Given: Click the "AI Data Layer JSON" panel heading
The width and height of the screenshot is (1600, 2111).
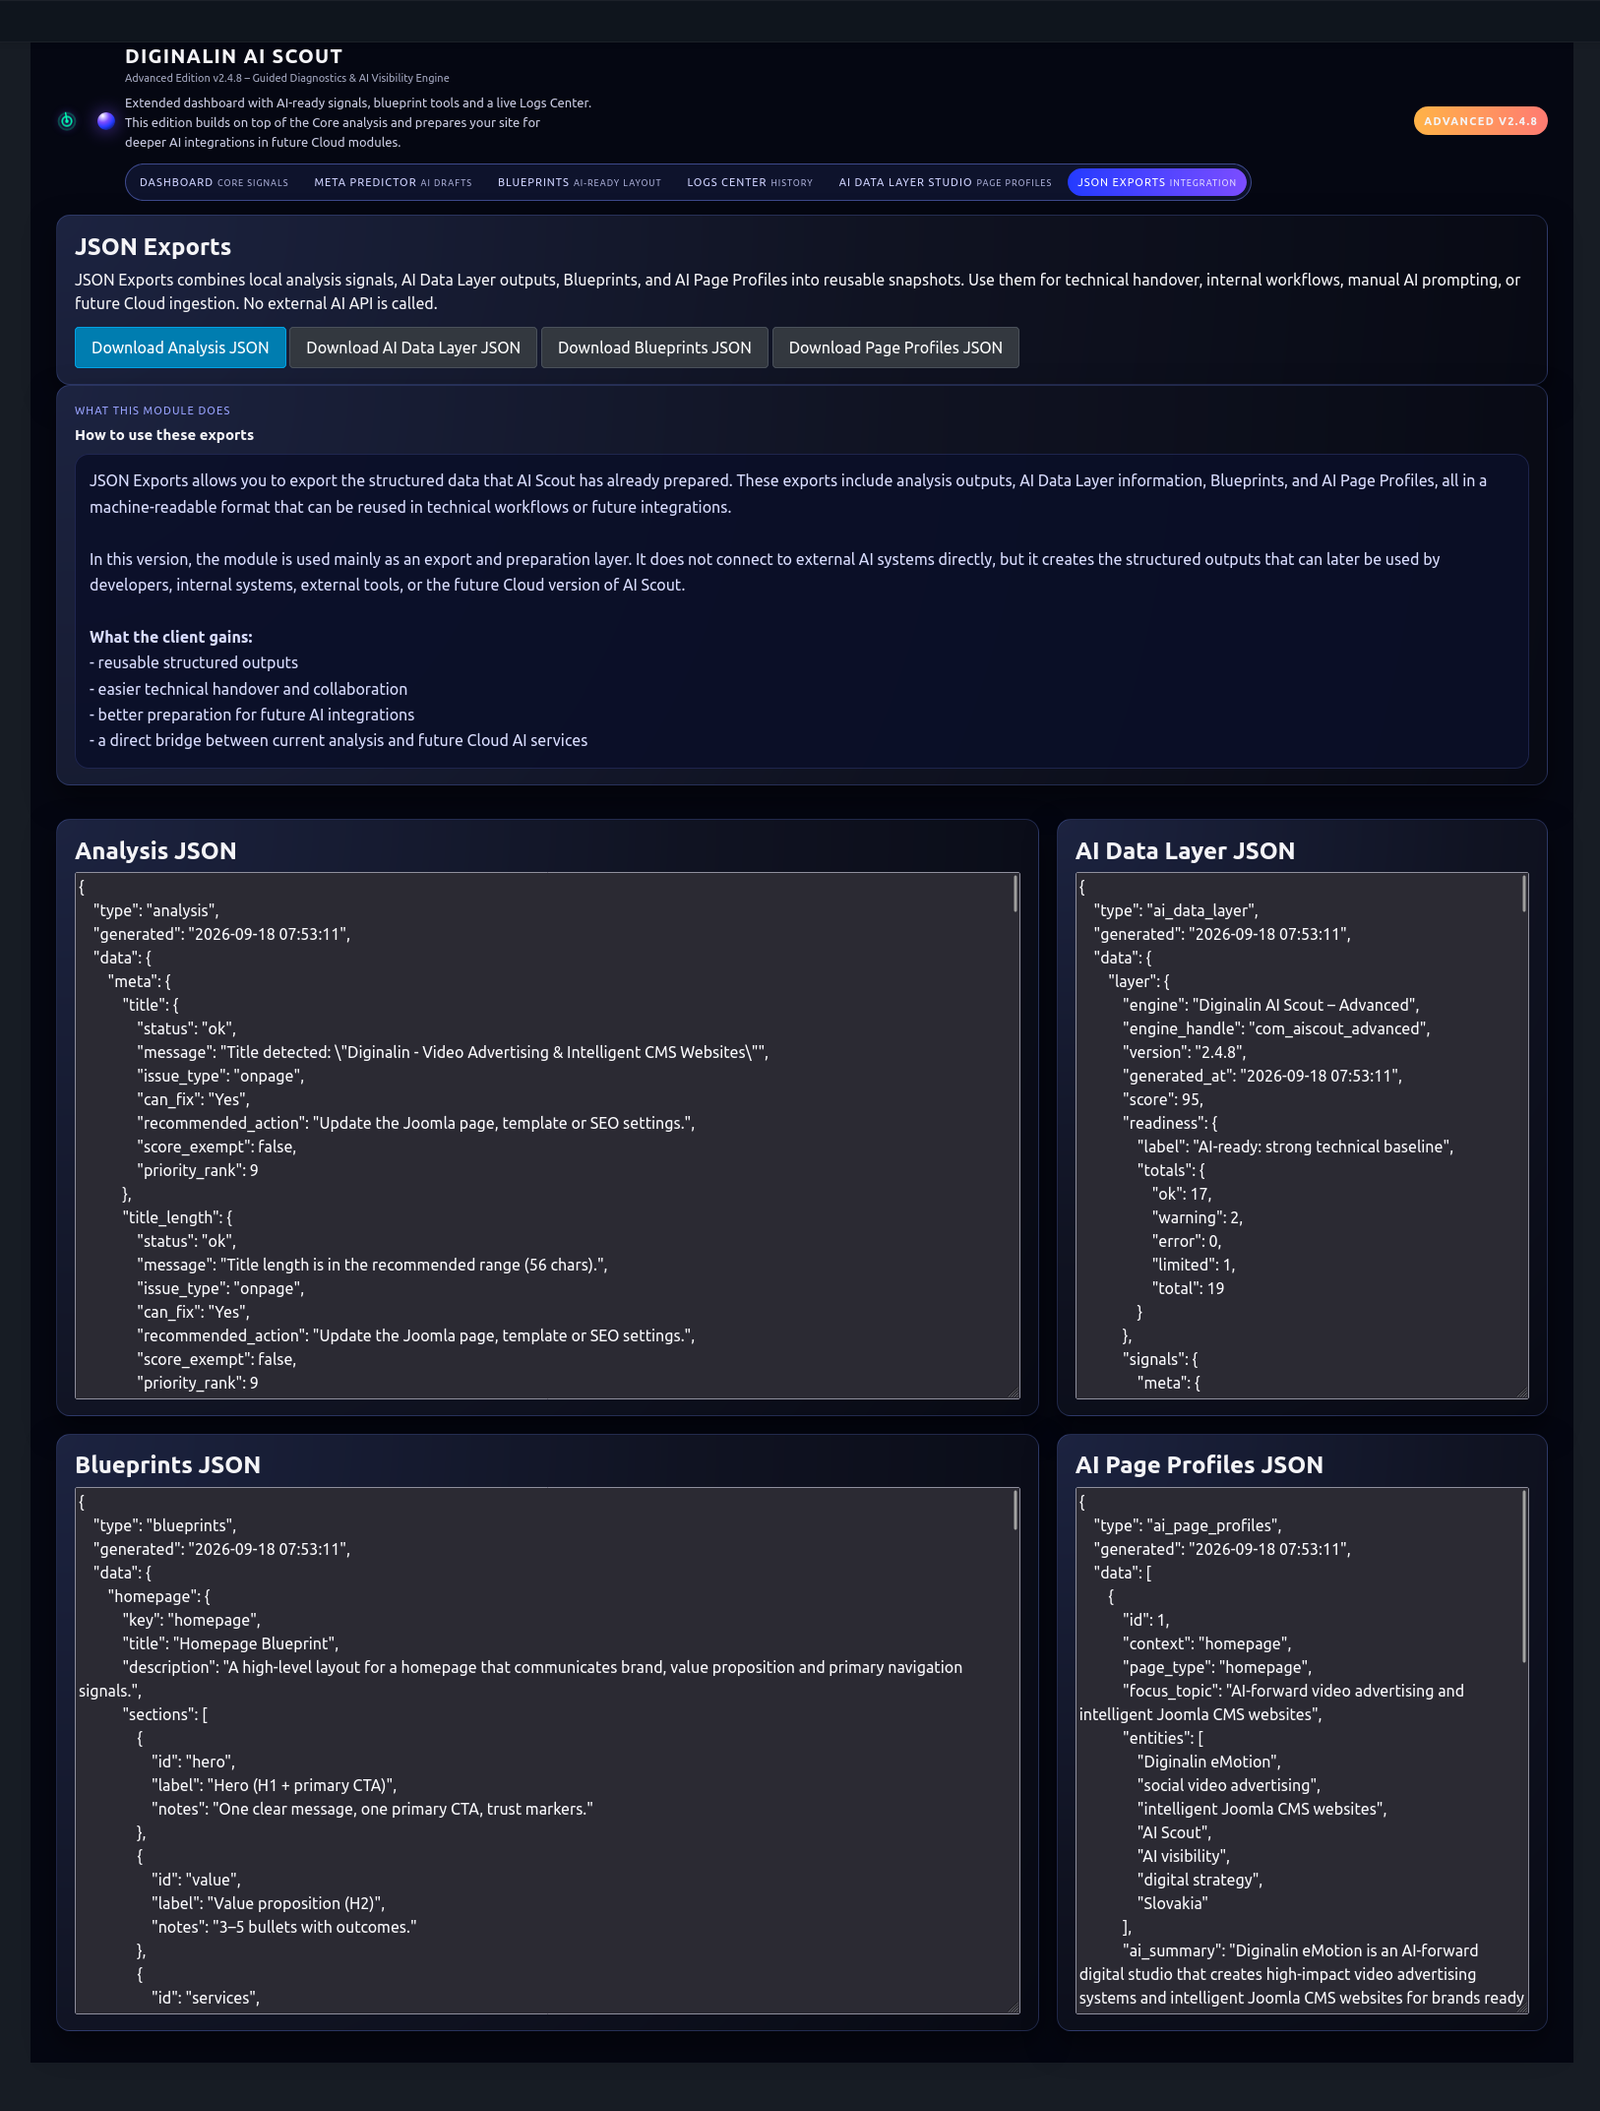Looking at the screenshot, I should (x=1185, y=851).
